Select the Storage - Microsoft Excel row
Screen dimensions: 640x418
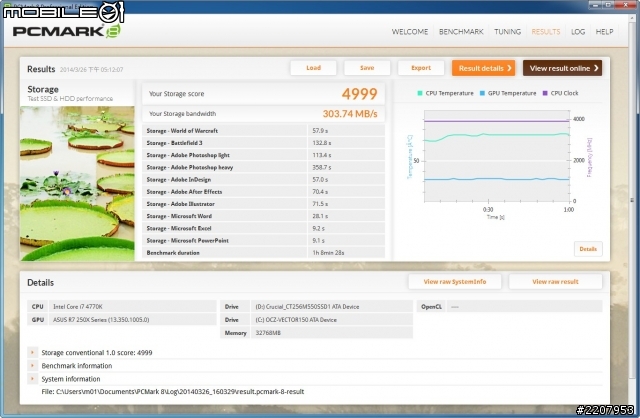(264, 228)
